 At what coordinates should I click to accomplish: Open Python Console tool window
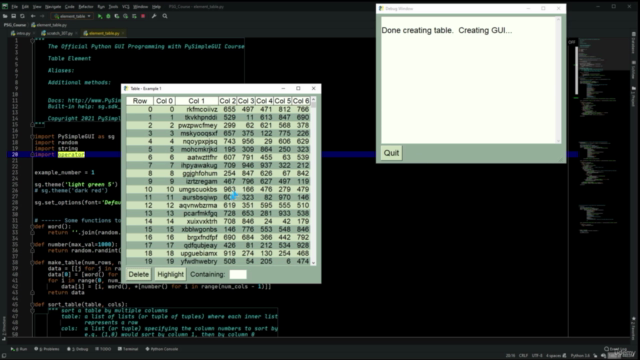[162, 349]
